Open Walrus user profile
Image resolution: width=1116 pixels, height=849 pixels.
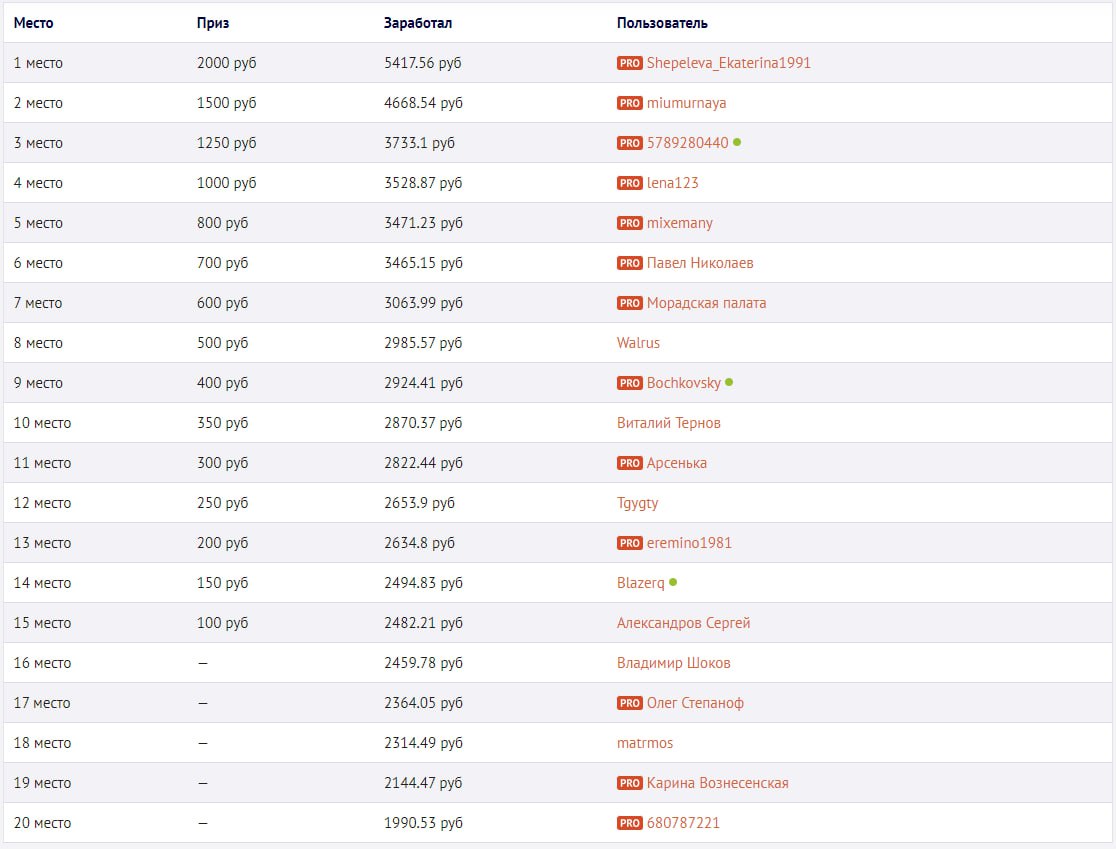638,343
